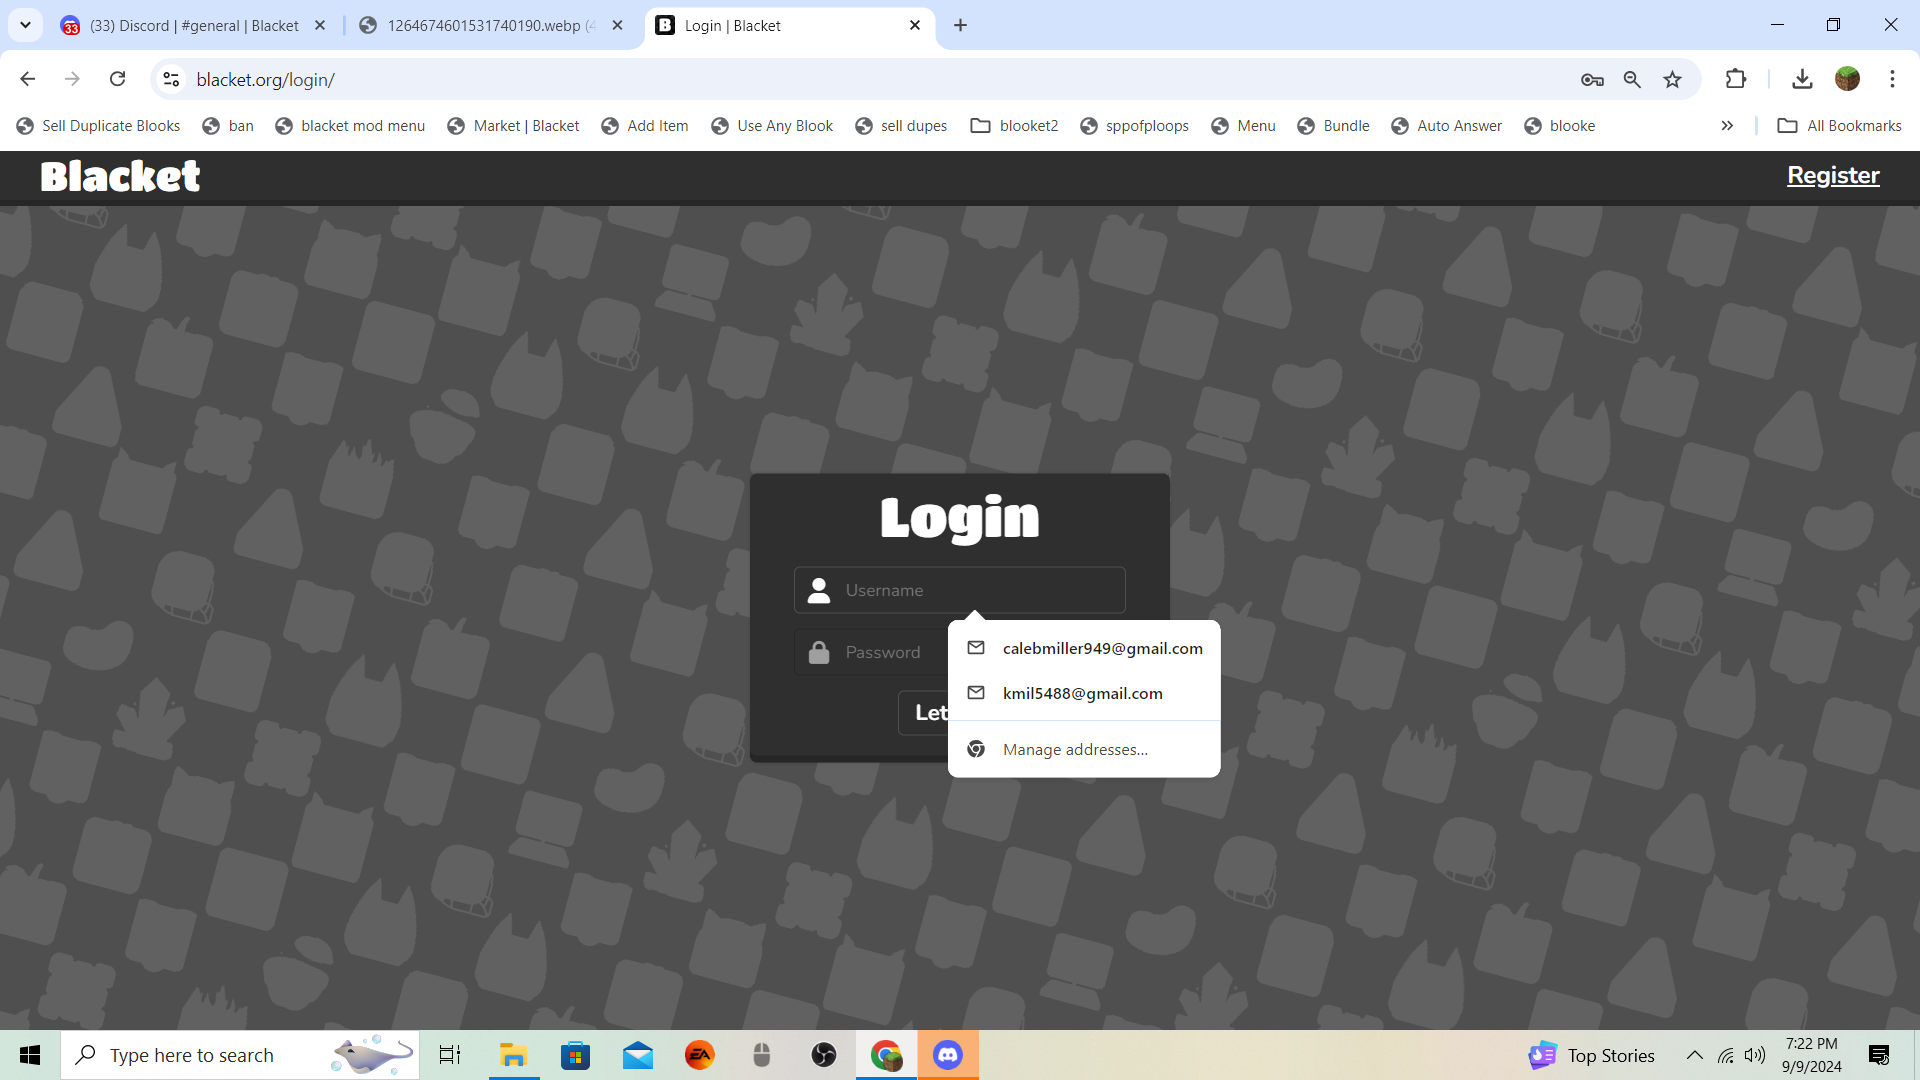Reload the Blacket login page
Viewport: 1920px width, 1080px height.
coord(117,79)
